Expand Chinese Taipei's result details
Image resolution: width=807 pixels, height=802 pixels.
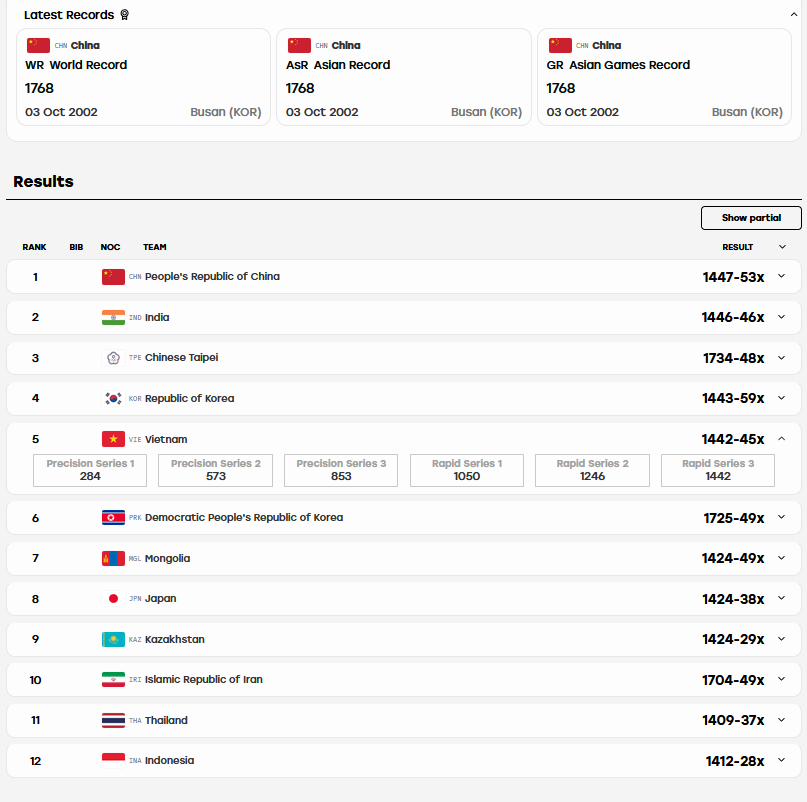(781, 357)
